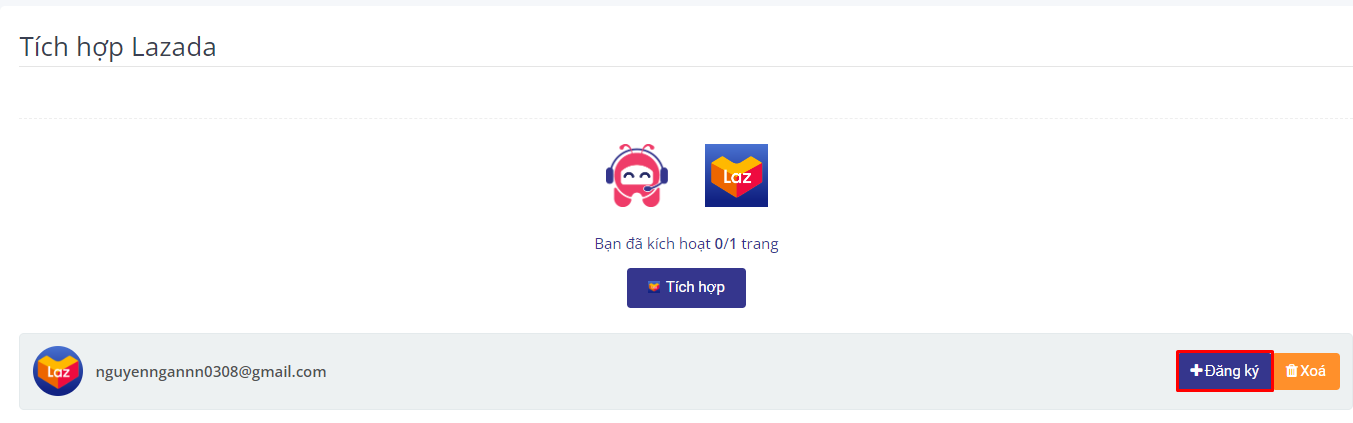Click the 0/1 activated page count
The image size is (1353, 423).
click(726, 244)
